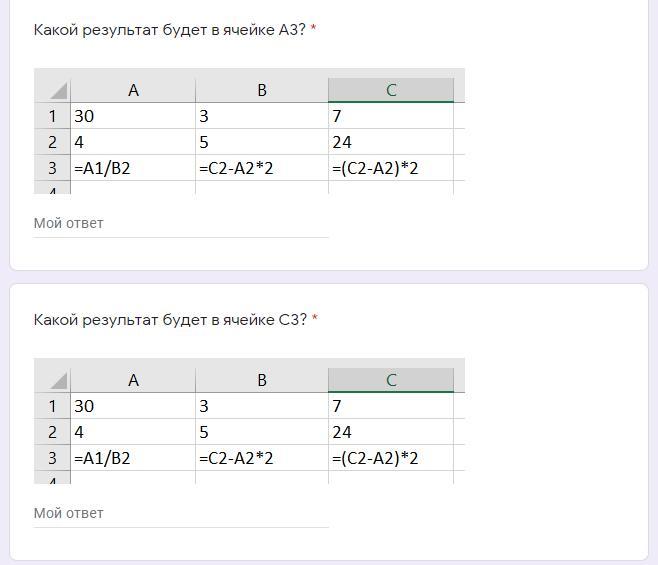Click cell with =(C2-A2)*2 in first table
The height and width of the screenshot is (565, 658).
tap(391, 168)
